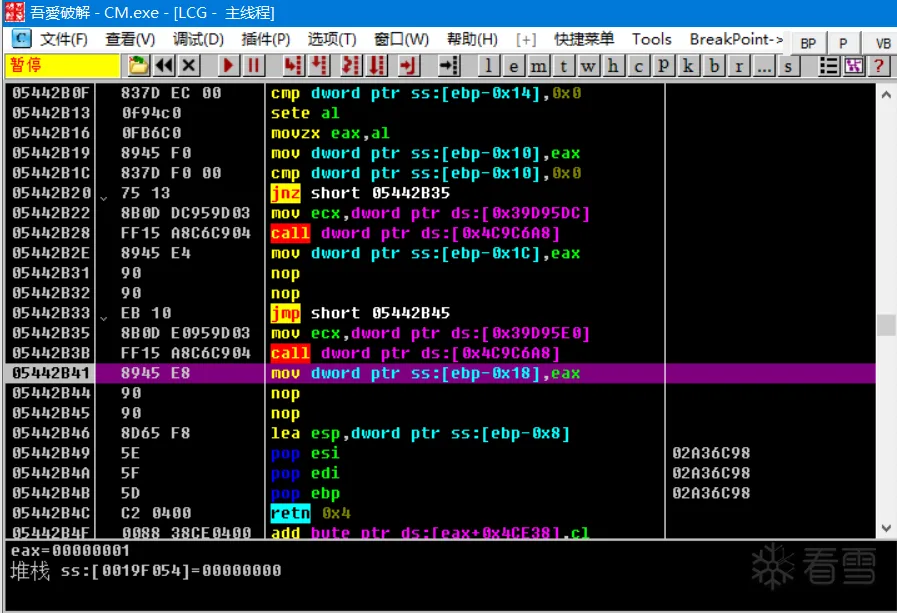Select the jnz short 05442B35 instruction
Viewport: 897px width, 613px height.
pyautogui.click(x=360, y=193)
